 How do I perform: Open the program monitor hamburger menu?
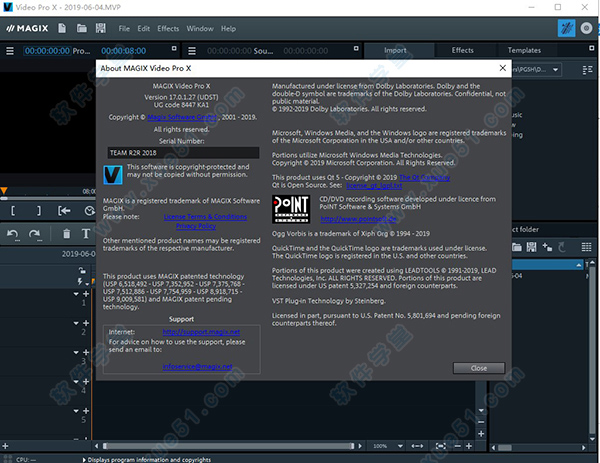10,51
